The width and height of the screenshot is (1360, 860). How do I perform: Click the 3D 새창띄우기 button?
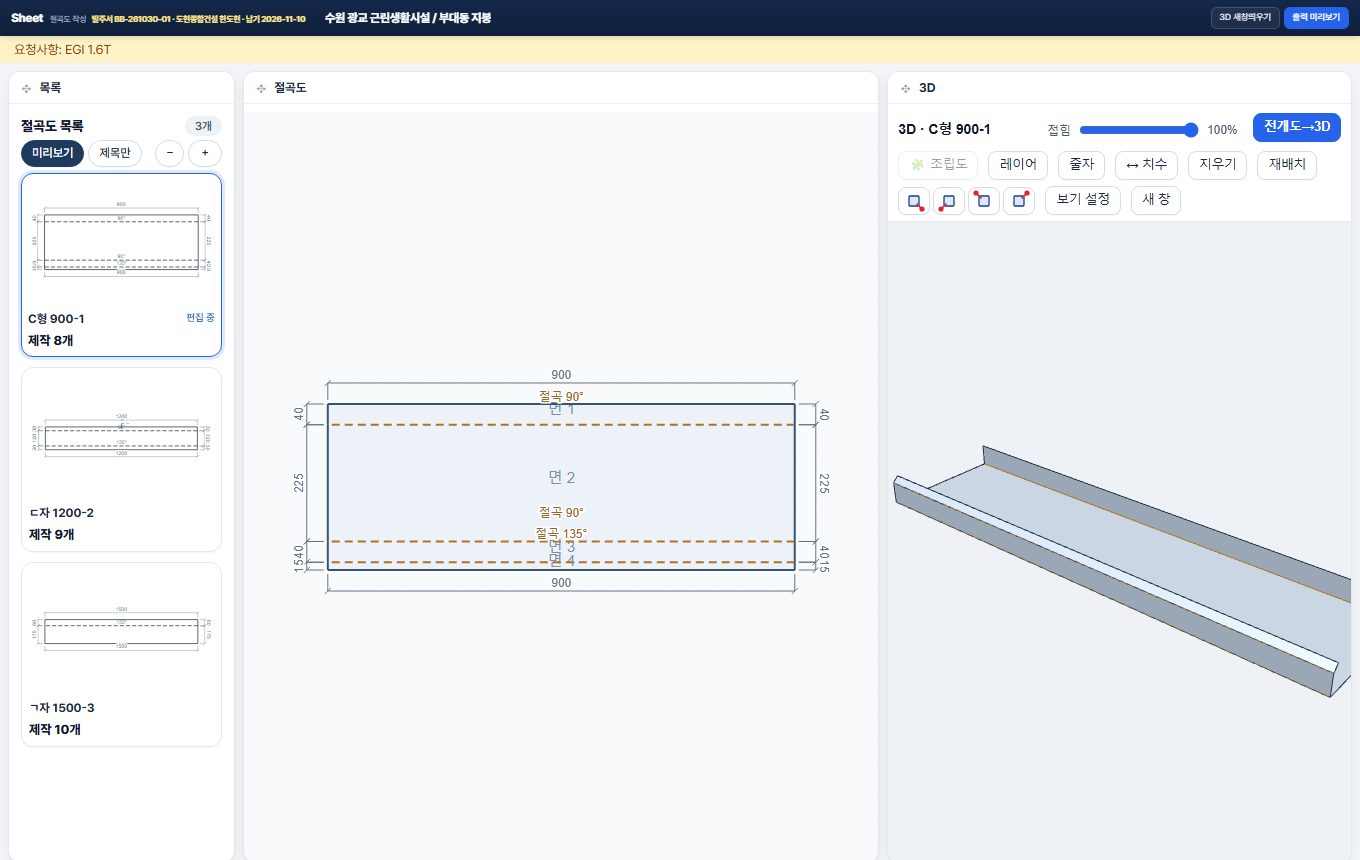[1245, 18]
